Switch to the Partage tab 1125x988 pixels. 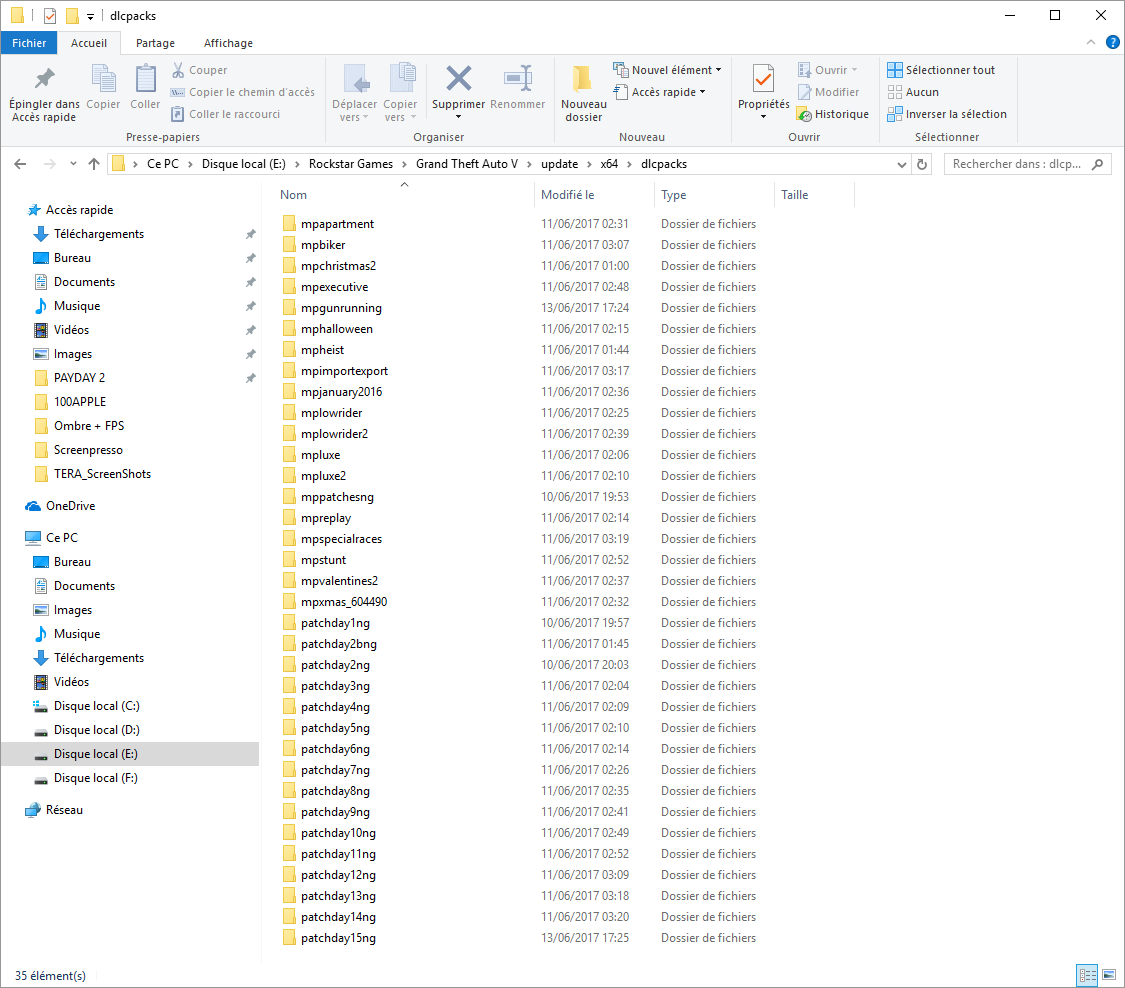(x=155, y=43)
